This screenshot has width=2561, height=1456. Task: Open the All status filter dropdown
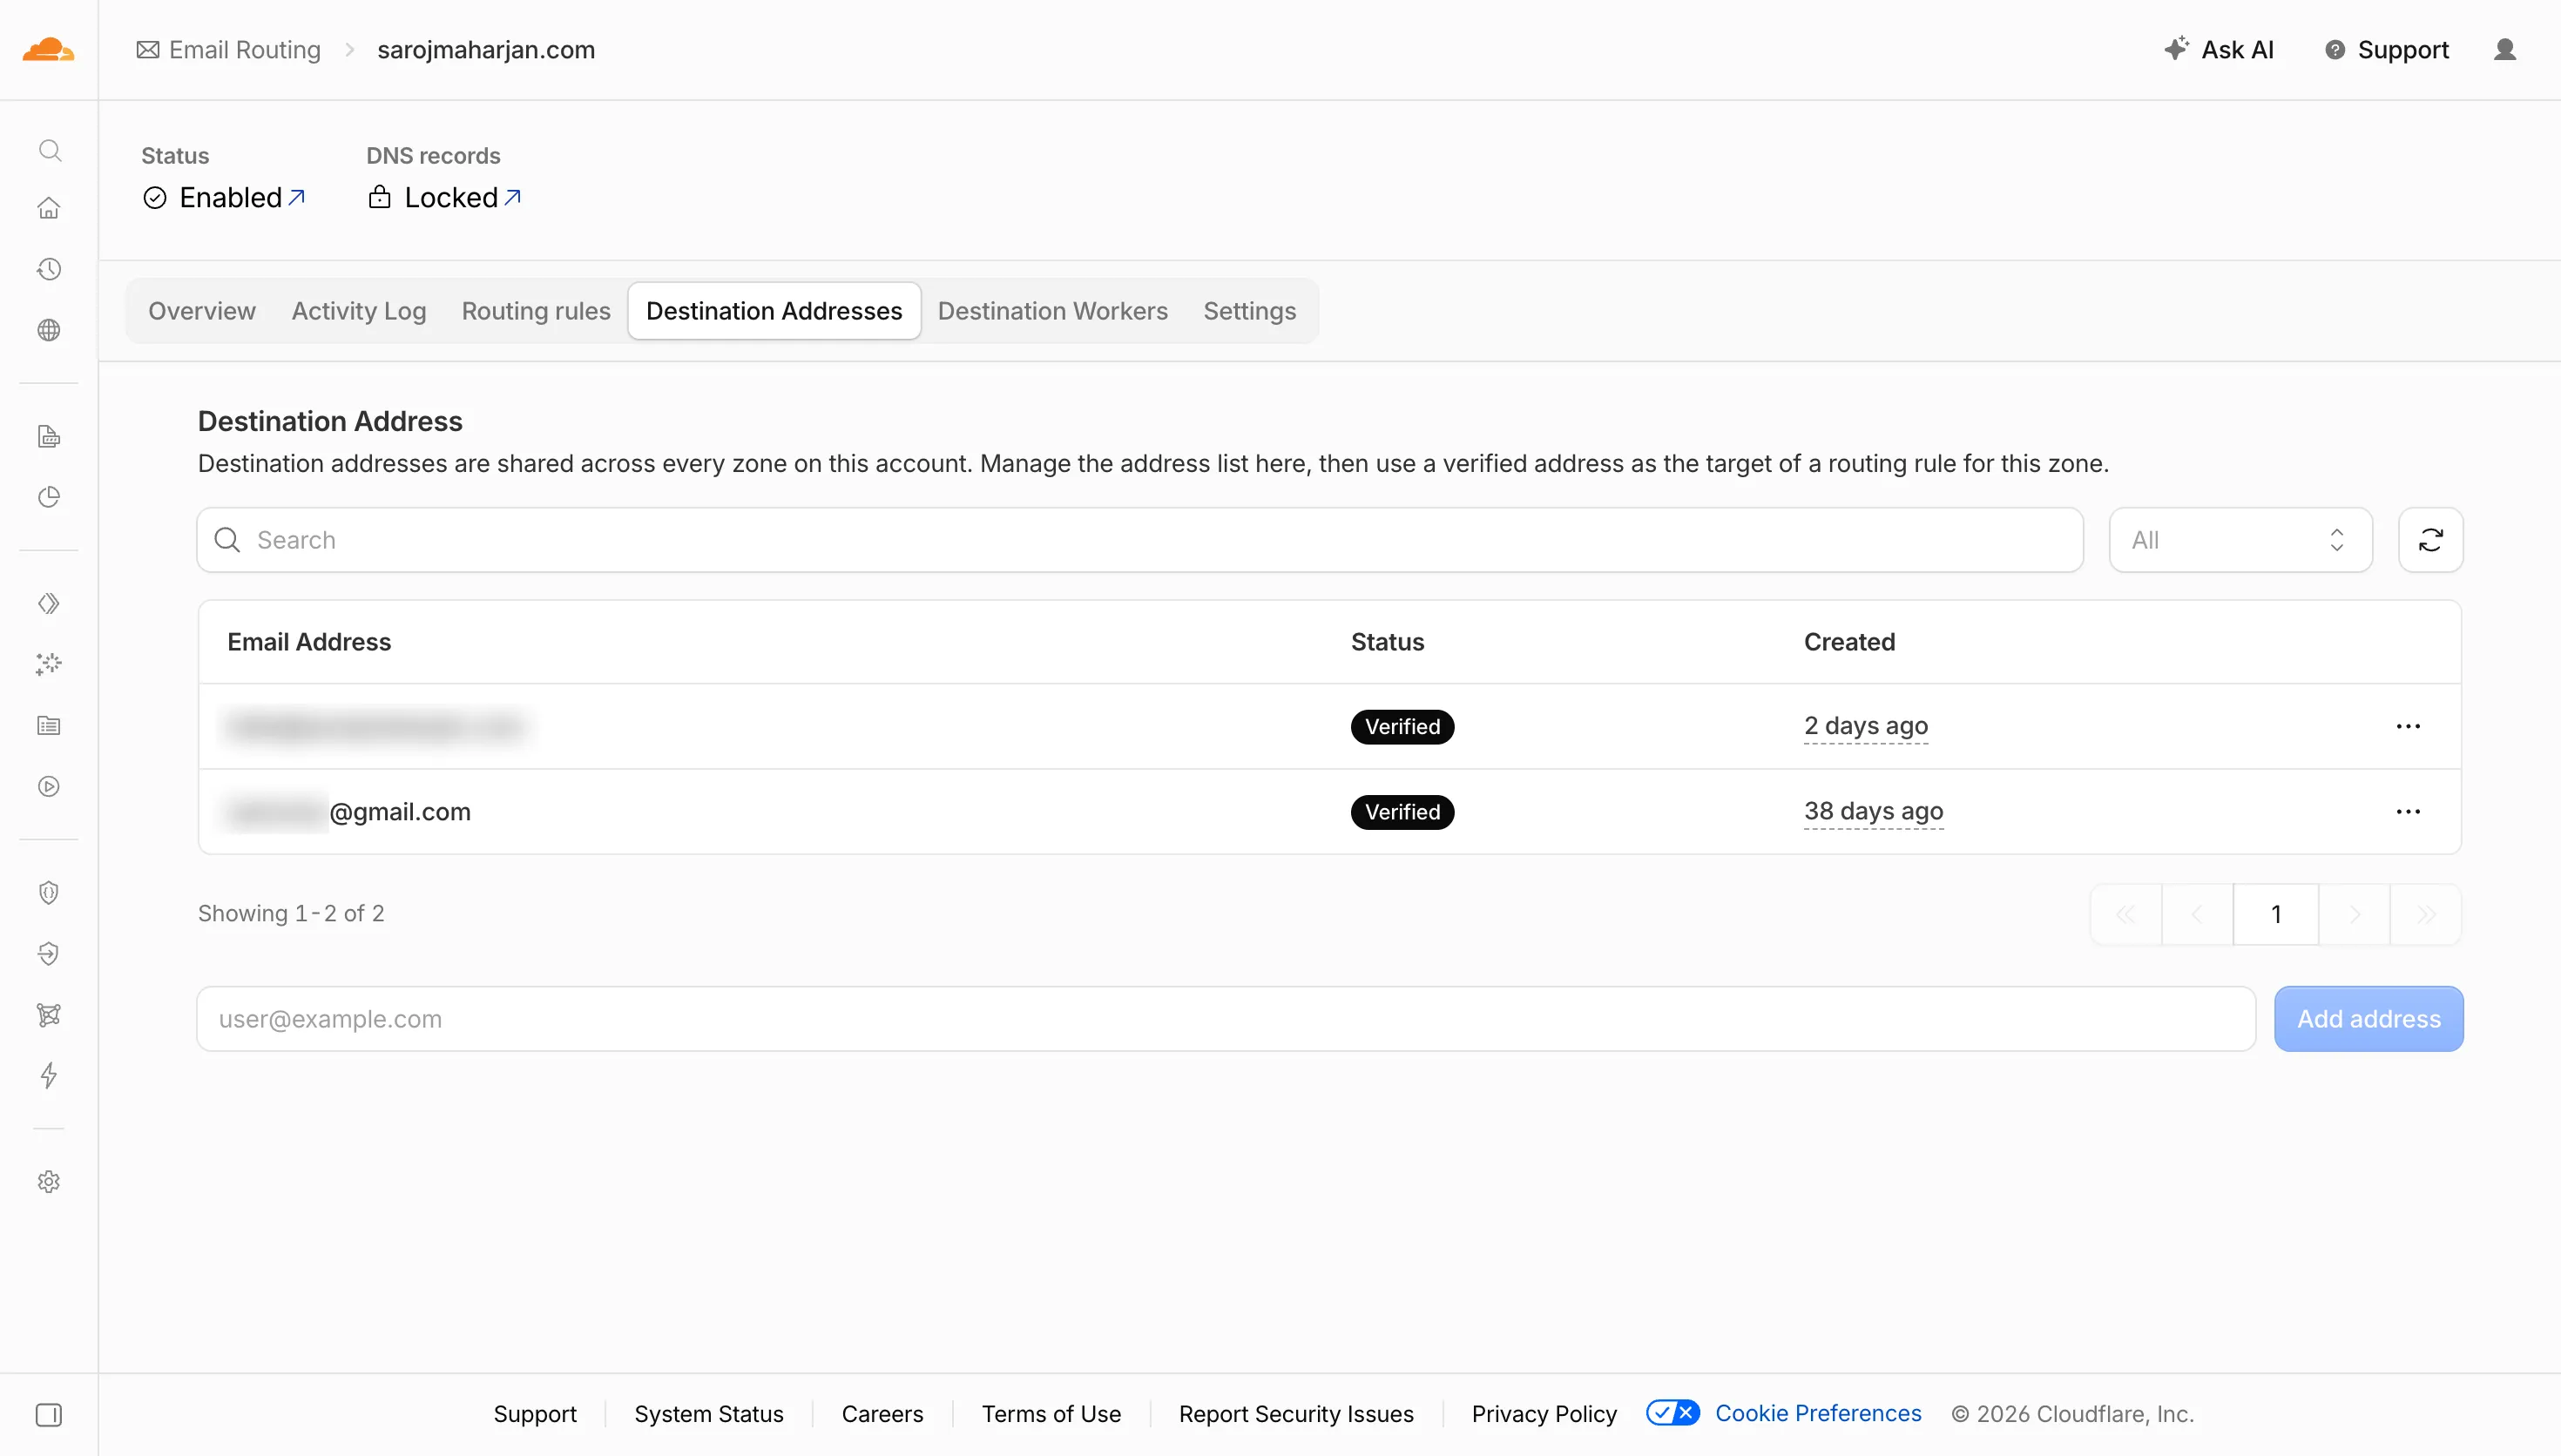(x=2240, y=540)
